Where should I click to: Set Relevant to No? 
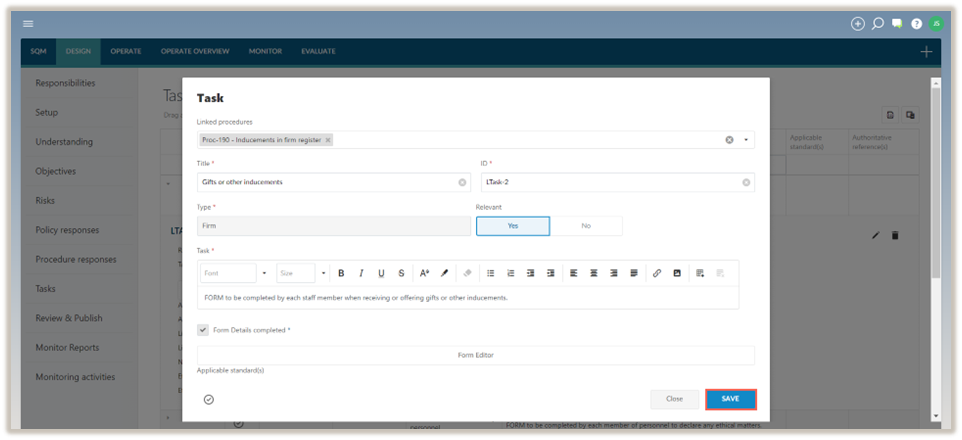[585, 226]
